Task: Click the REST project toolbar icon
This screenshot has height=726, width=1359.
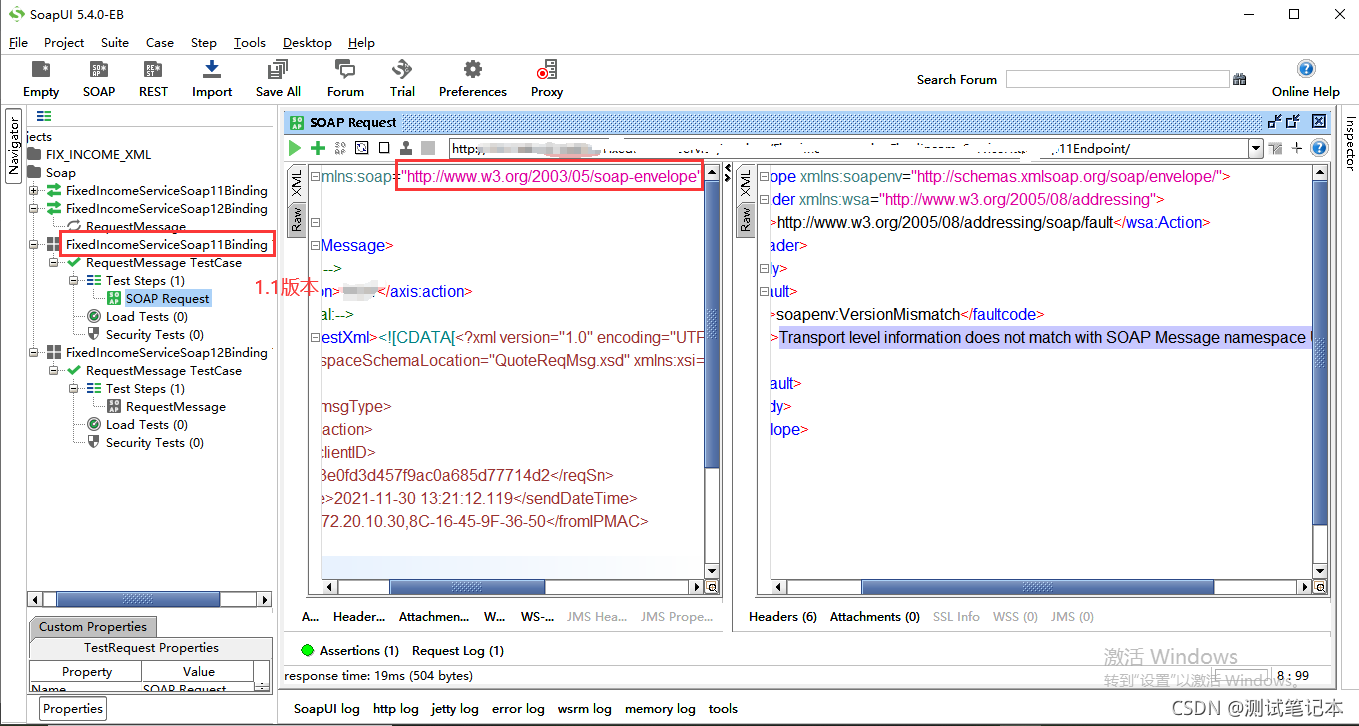Action: (x=153, y=69)
